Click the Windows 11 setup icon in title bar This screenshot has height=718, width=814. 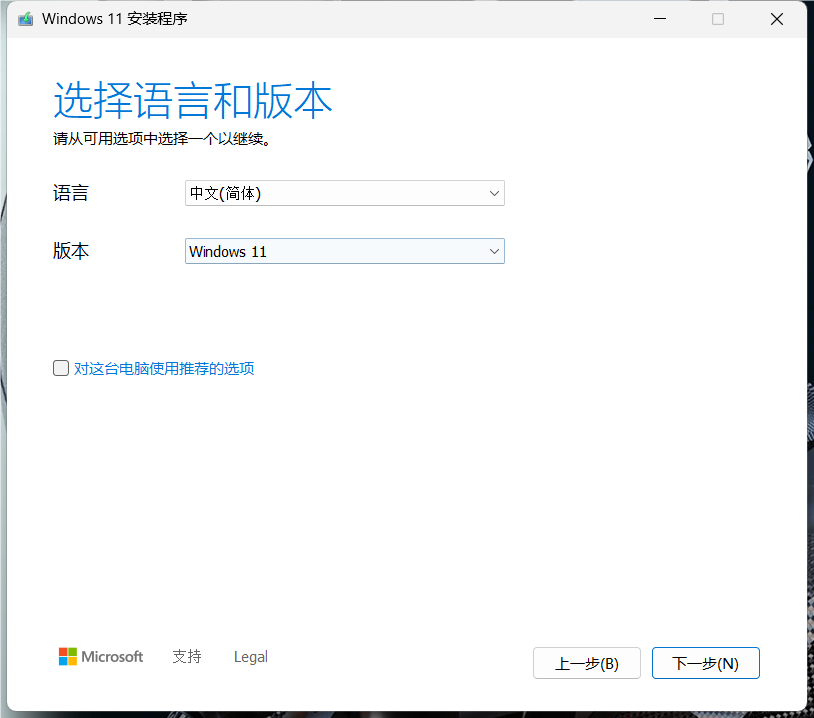click(x=25, y=19)
